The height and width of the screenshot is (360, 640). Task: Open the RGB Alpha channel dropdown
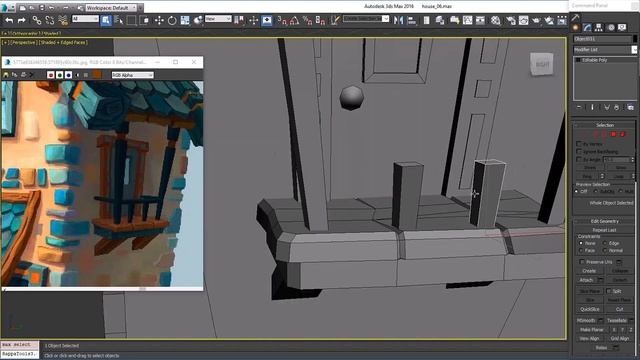tap(133, 75)
